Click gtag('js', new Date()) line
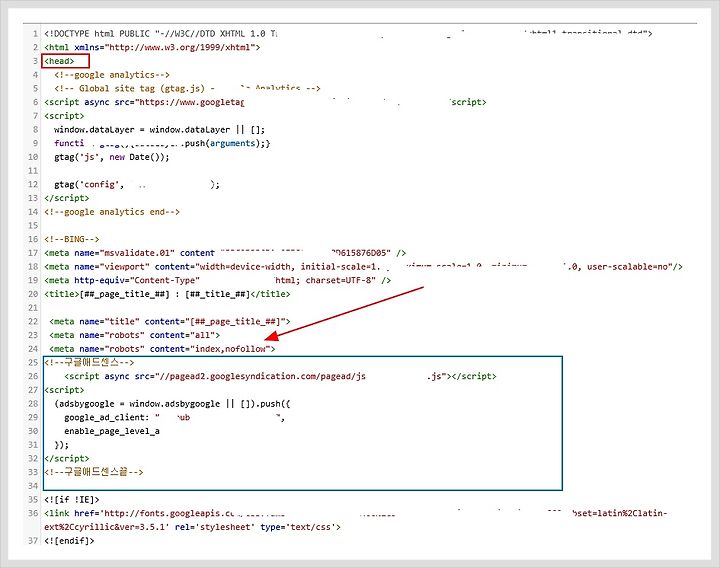 tap(112, 157)
